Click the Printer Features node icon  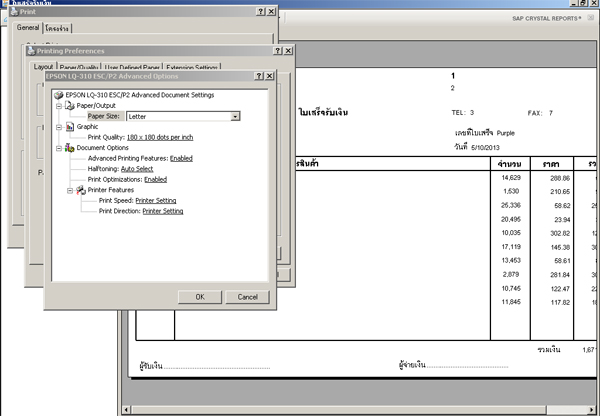(81, 190)
